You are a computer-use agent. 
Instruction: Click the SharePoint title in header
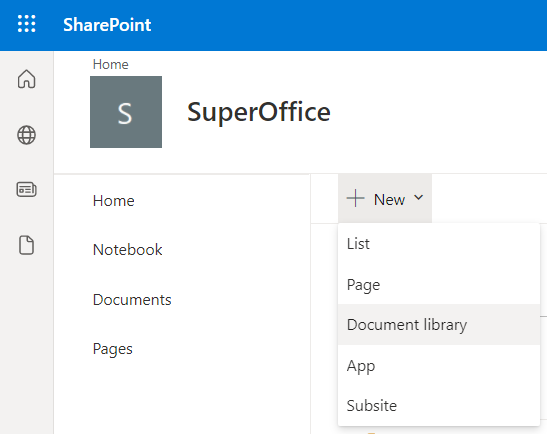tap(107, 25)
